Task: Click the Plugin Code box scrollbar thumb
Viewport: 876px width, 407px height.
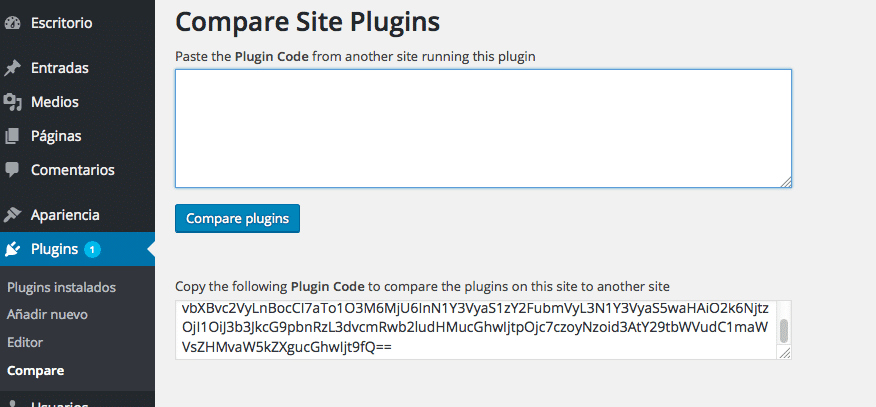Action: tap(784, 331)
